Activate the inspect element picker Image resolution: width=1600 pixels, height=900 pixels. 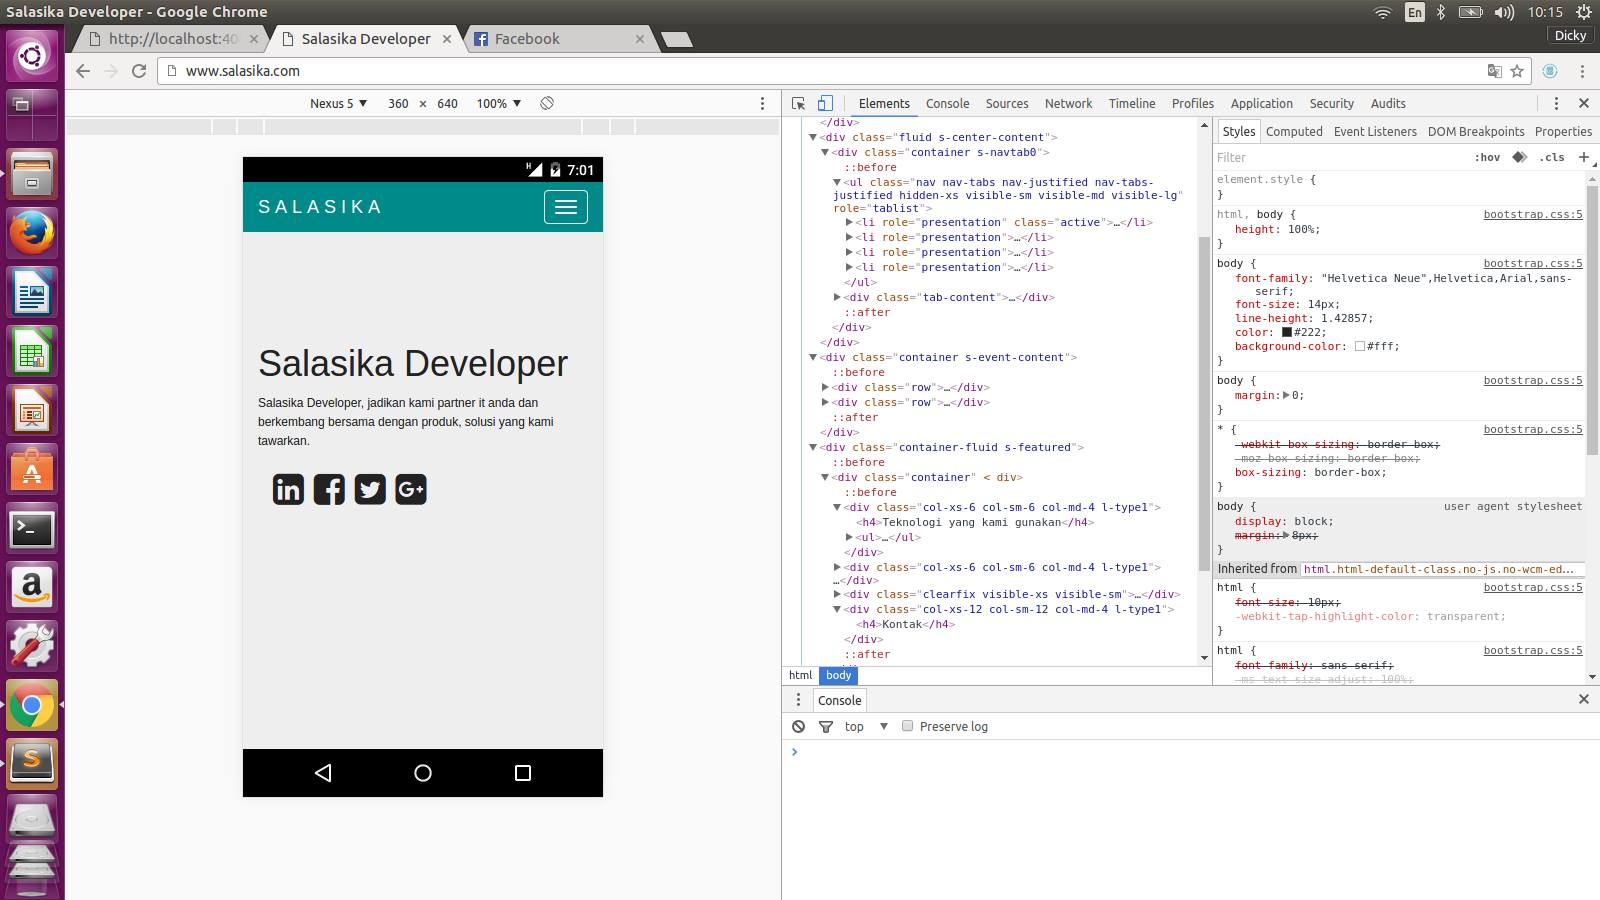click(x=798, y=103)
